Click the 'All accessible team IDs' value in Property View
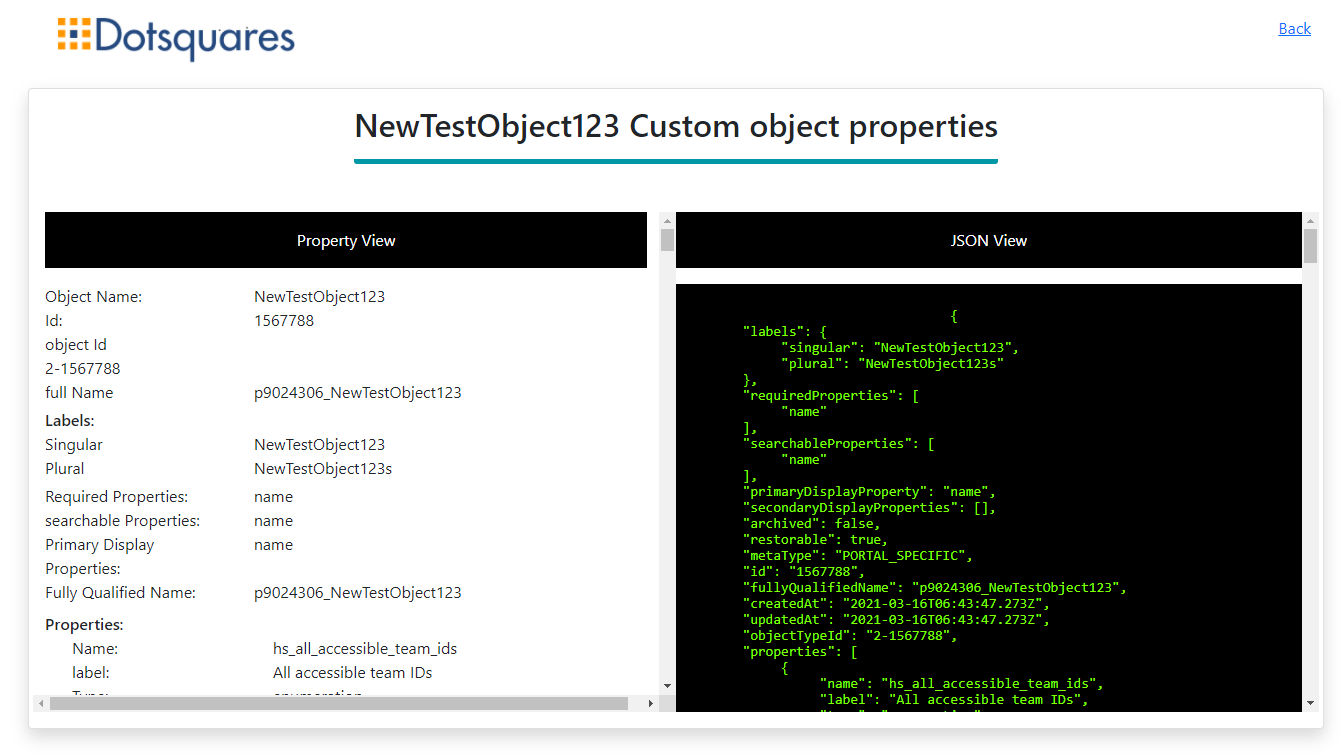Image resolution: width=1341 pixels, height=756 pixels. [353, 673]
